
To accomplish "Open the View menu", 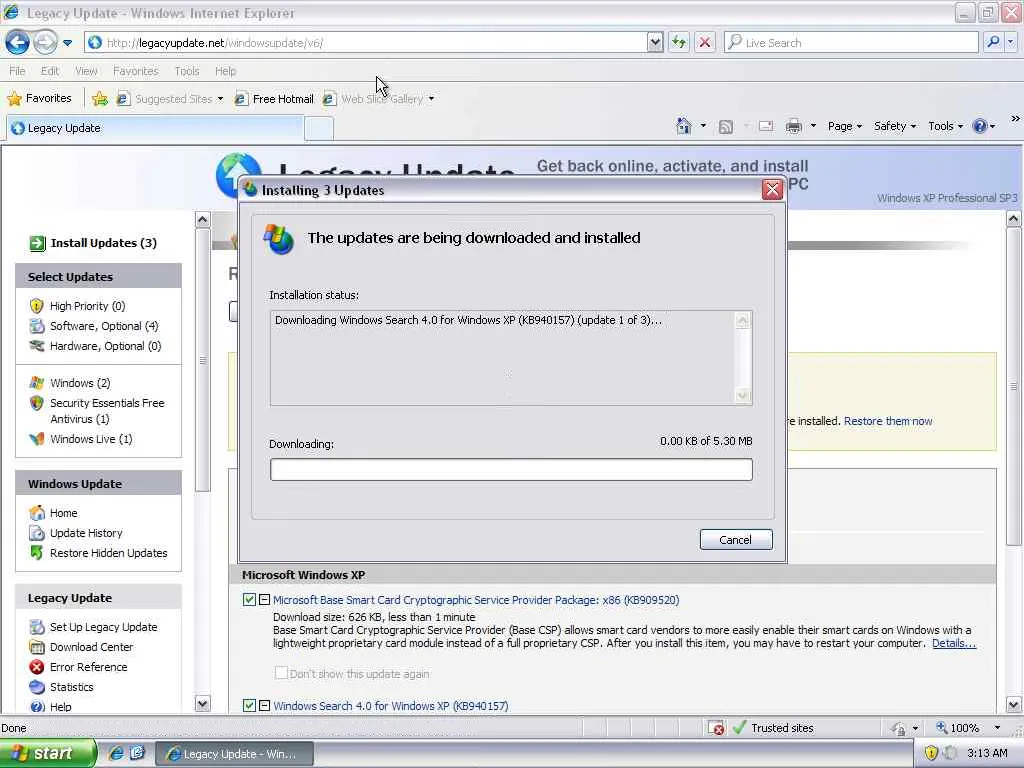I will click(x=86, y=71).
